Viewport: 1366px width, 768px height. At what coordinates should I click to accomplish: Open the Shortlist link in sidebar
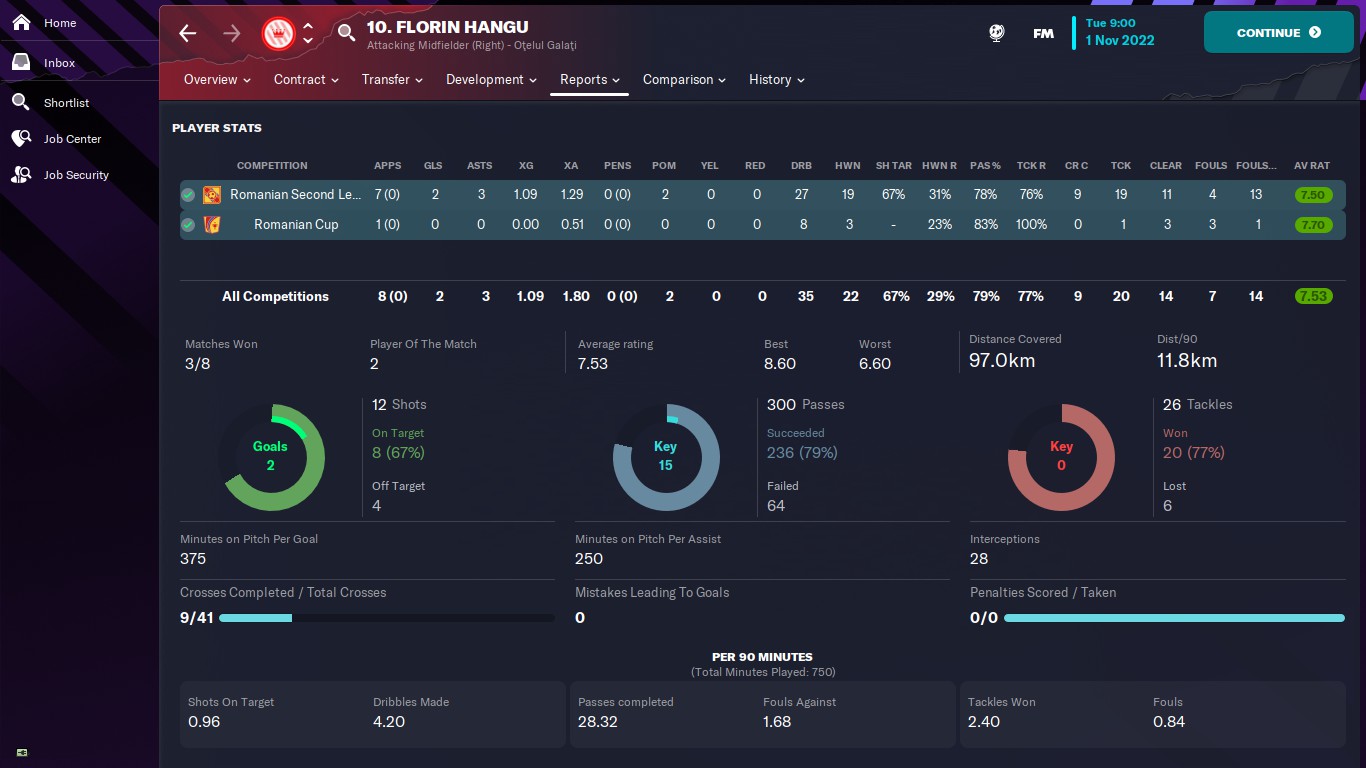pos(66,103)
